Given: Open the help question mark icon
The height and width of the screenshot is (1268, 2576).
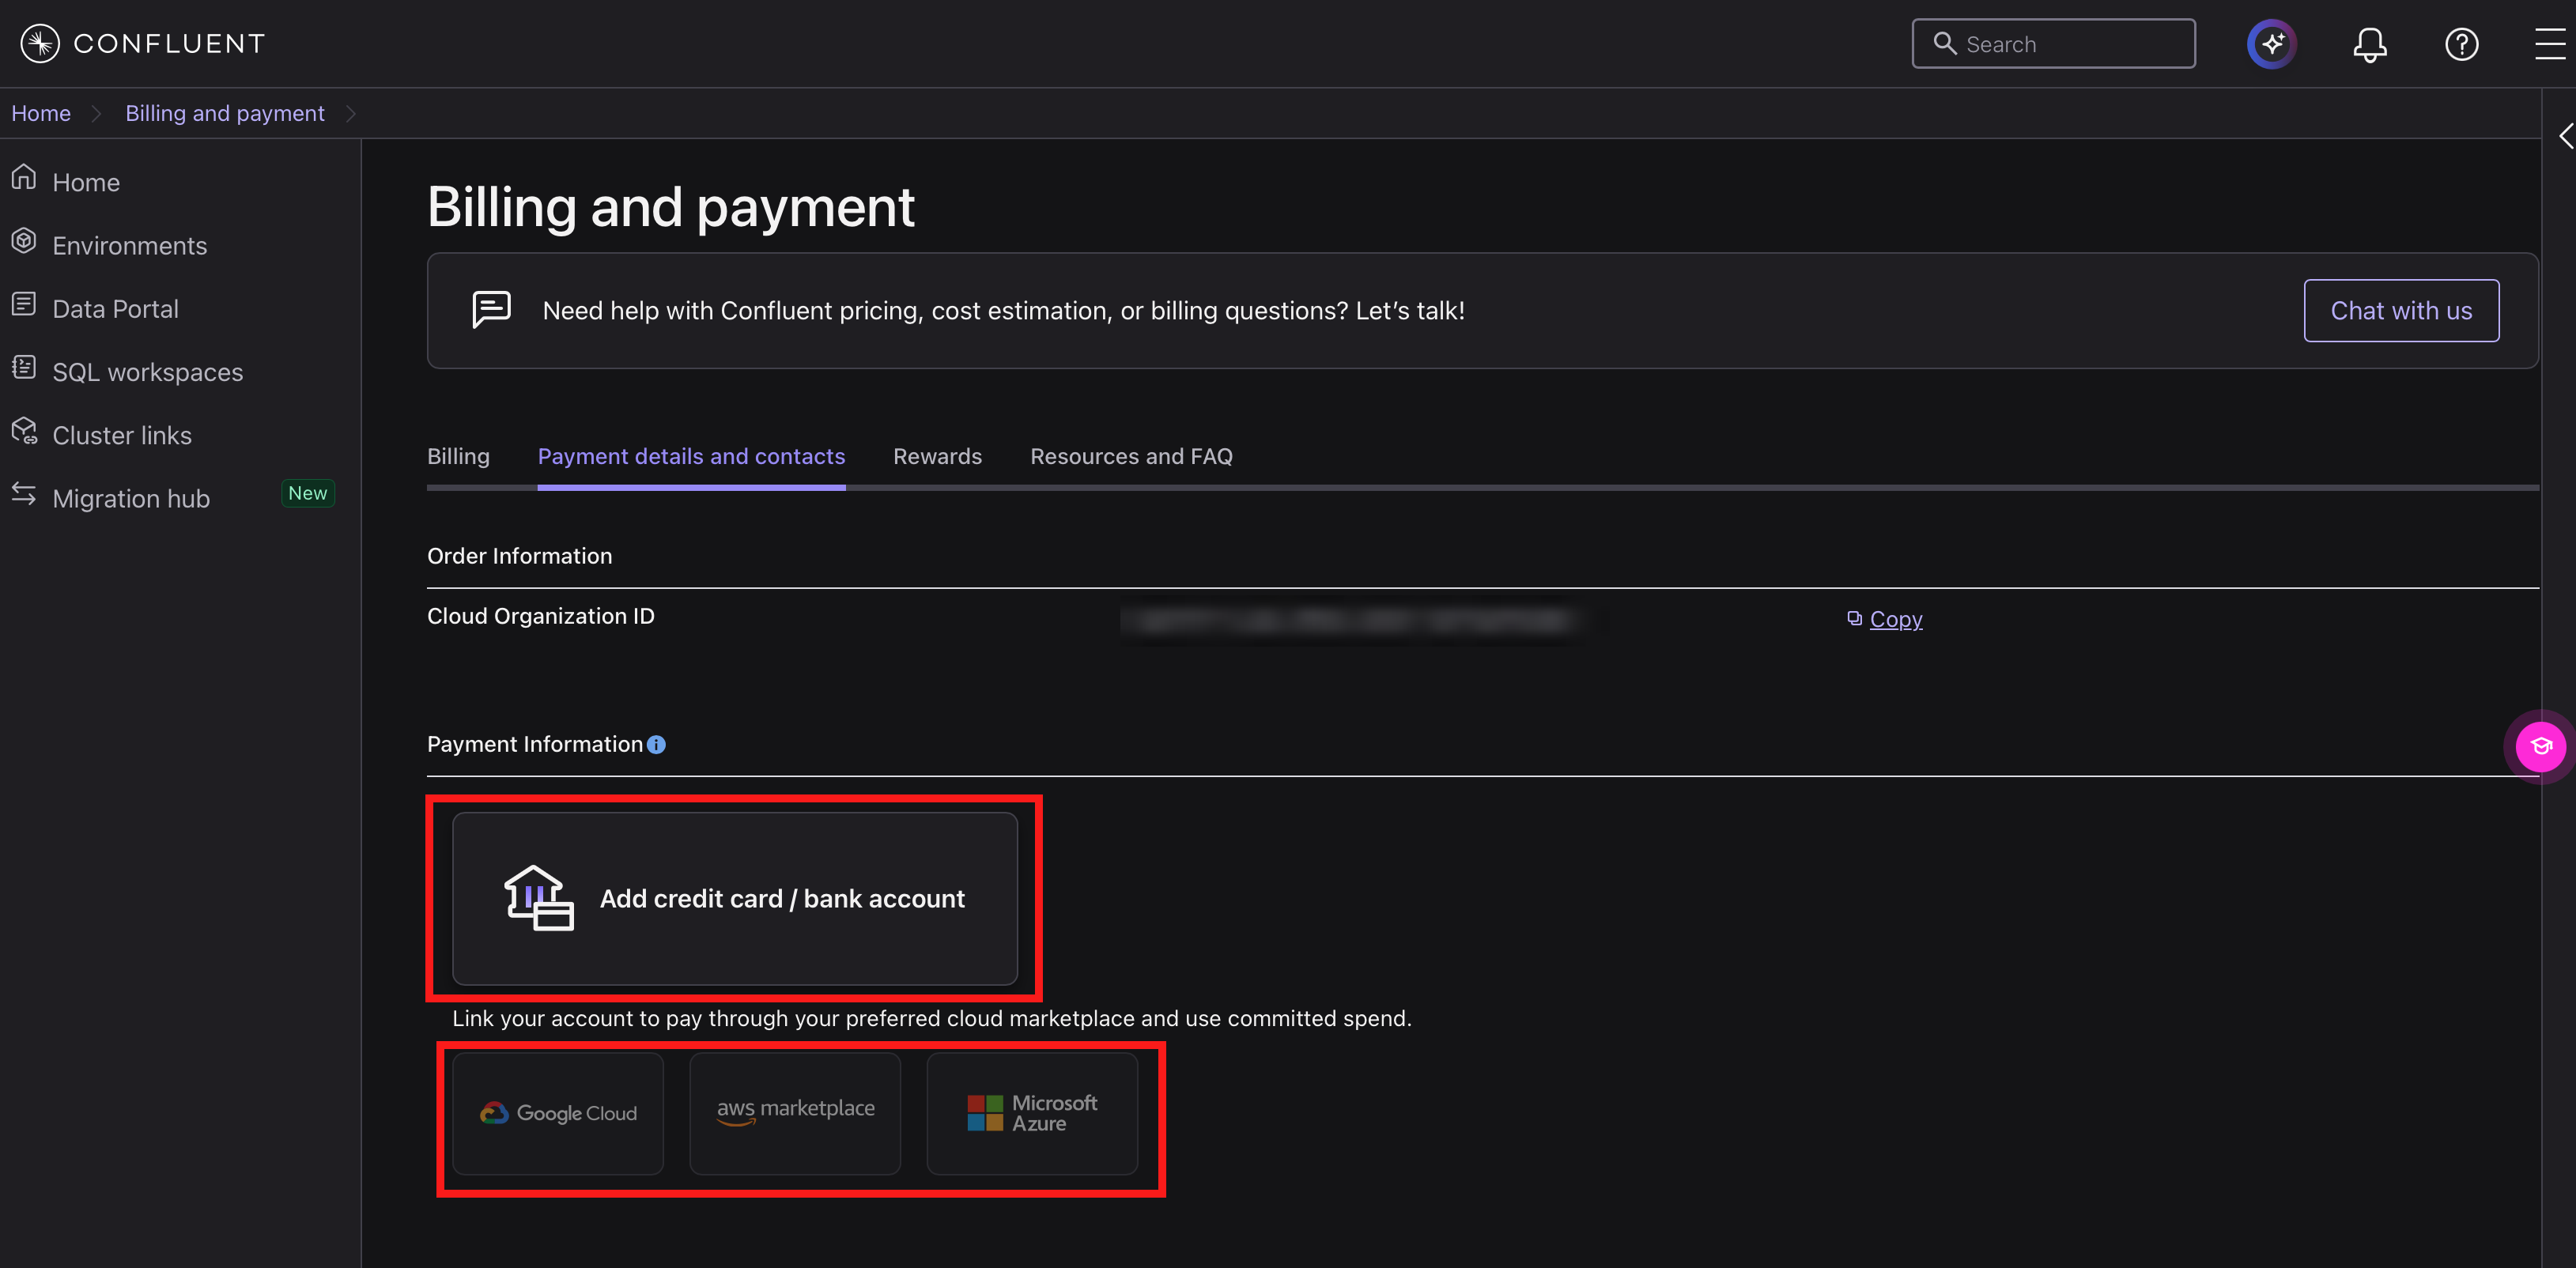Looking at the screenshot, I should pyautogui.click(x=2461, y=44).
